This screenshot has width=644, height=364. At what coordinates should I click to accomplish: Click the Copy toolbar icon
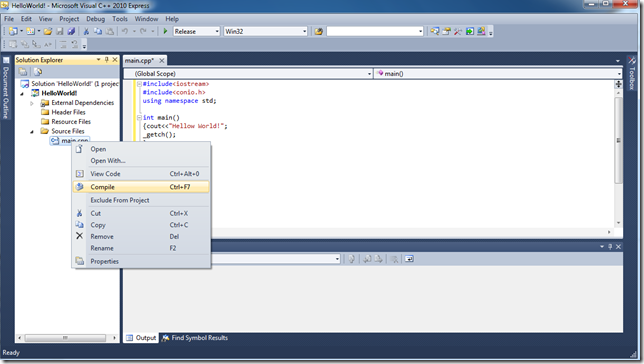click(98, 31)
